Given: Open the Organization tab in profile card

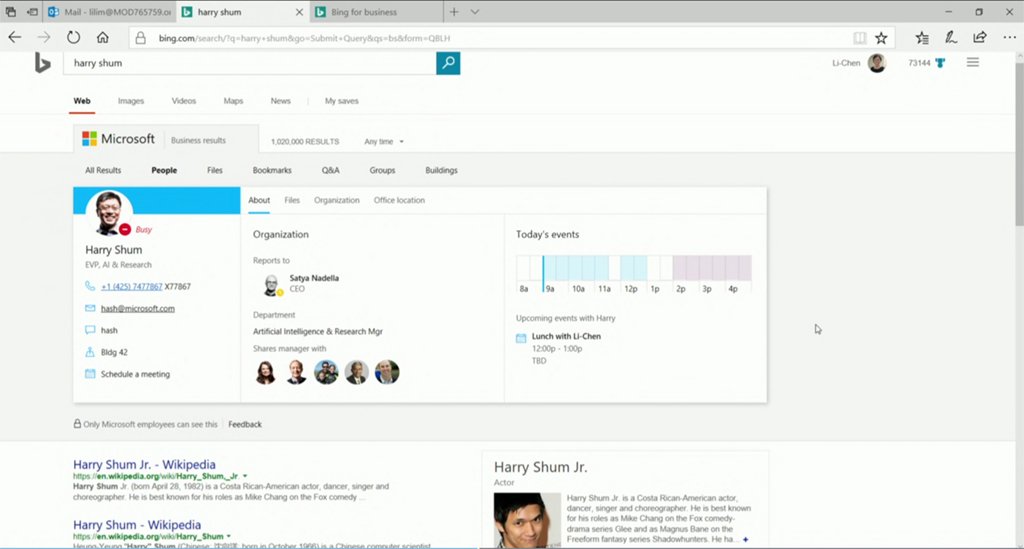Looking at the screenshot, I should pyautogui.click(x=336, y=200).
